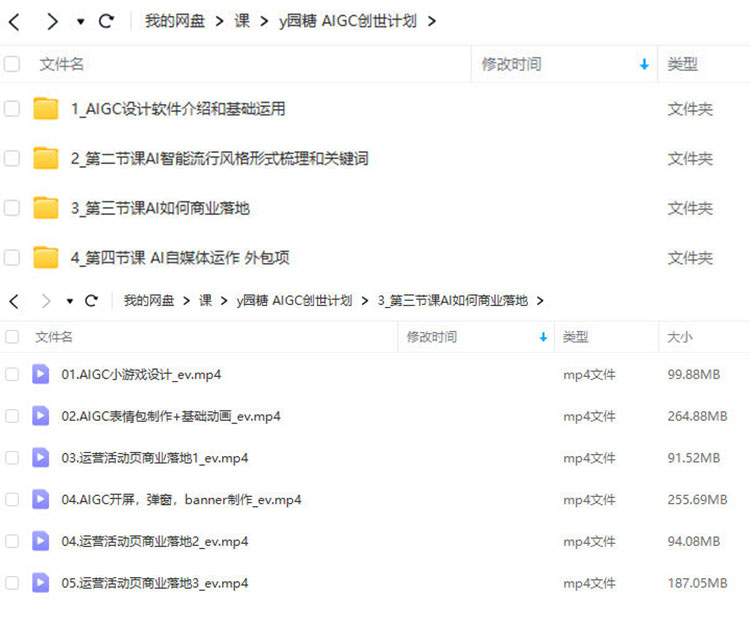Open folder name 3_第三节课AI如何商业落地 in list
The image size is (750, 620).
pos(160,208)
